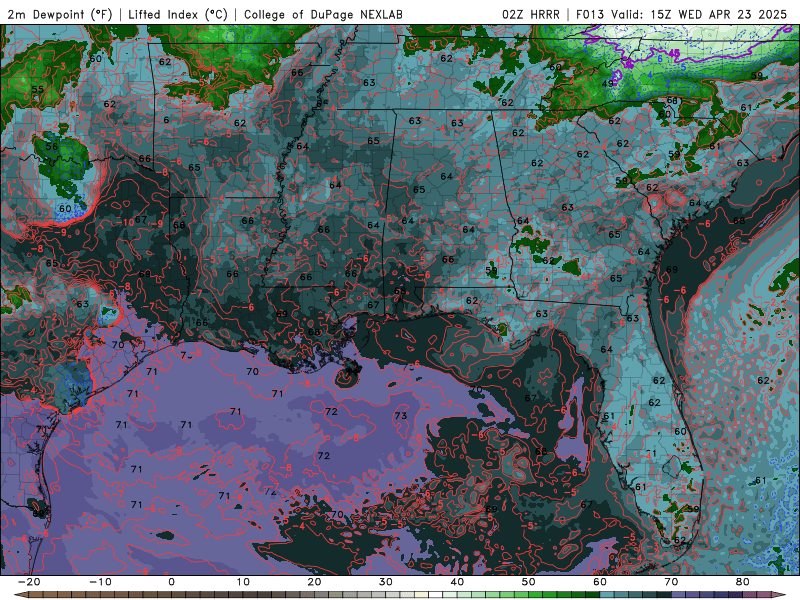This screenshot has width=800, height=600.
Task: Click the 49 dewpoint value on the map
Action: click(x=607, y=84)
